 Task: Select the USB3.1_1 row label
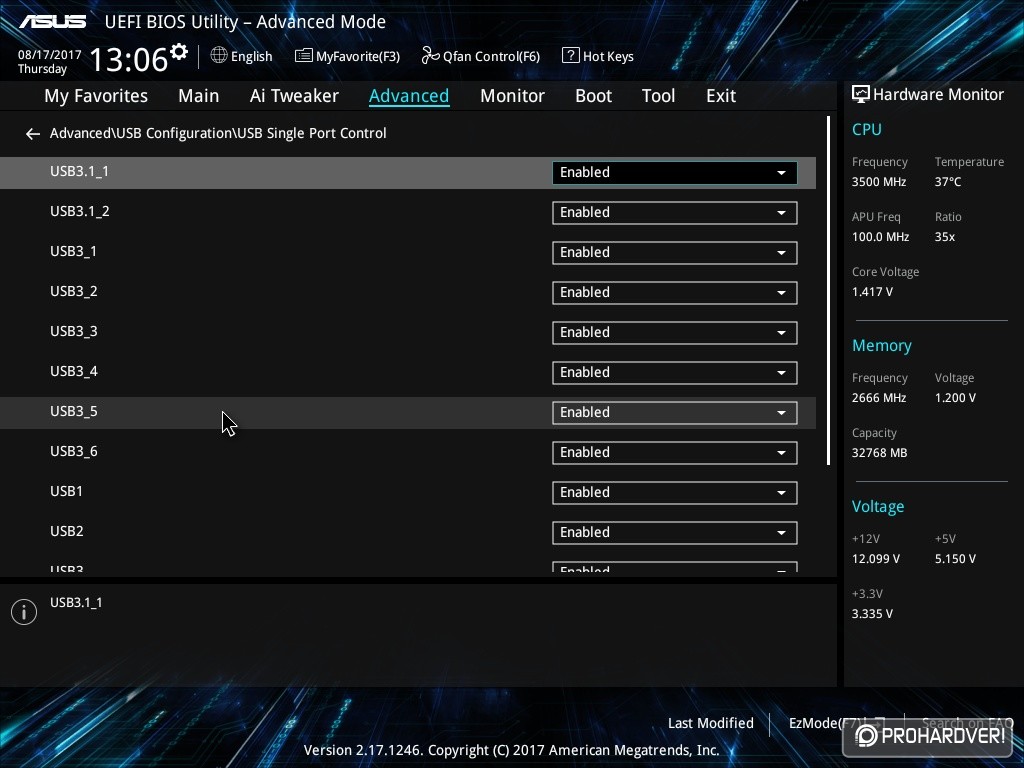(x=80, y=171)
